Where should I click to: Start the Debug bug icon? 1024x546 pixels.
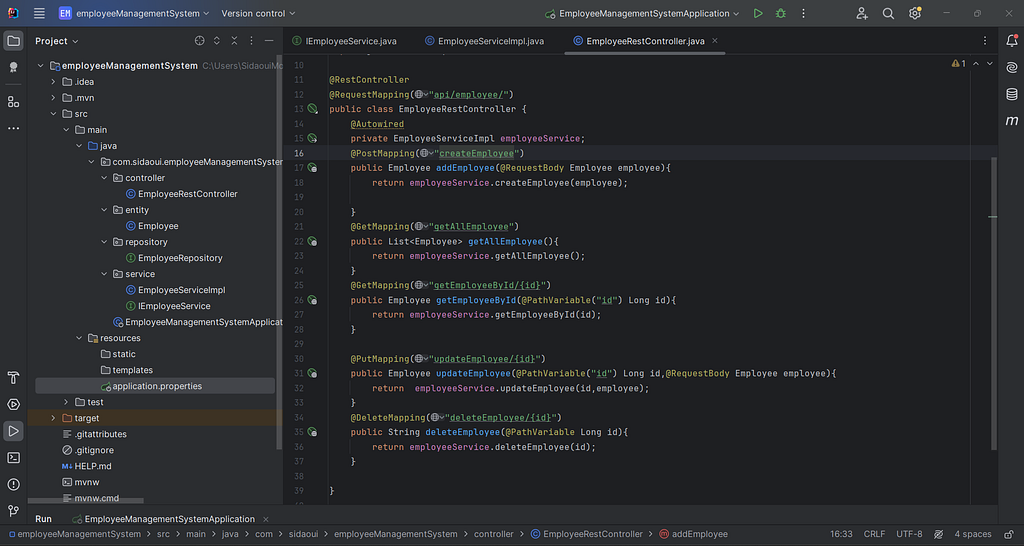pyautogui.click(x=780, y=13)
